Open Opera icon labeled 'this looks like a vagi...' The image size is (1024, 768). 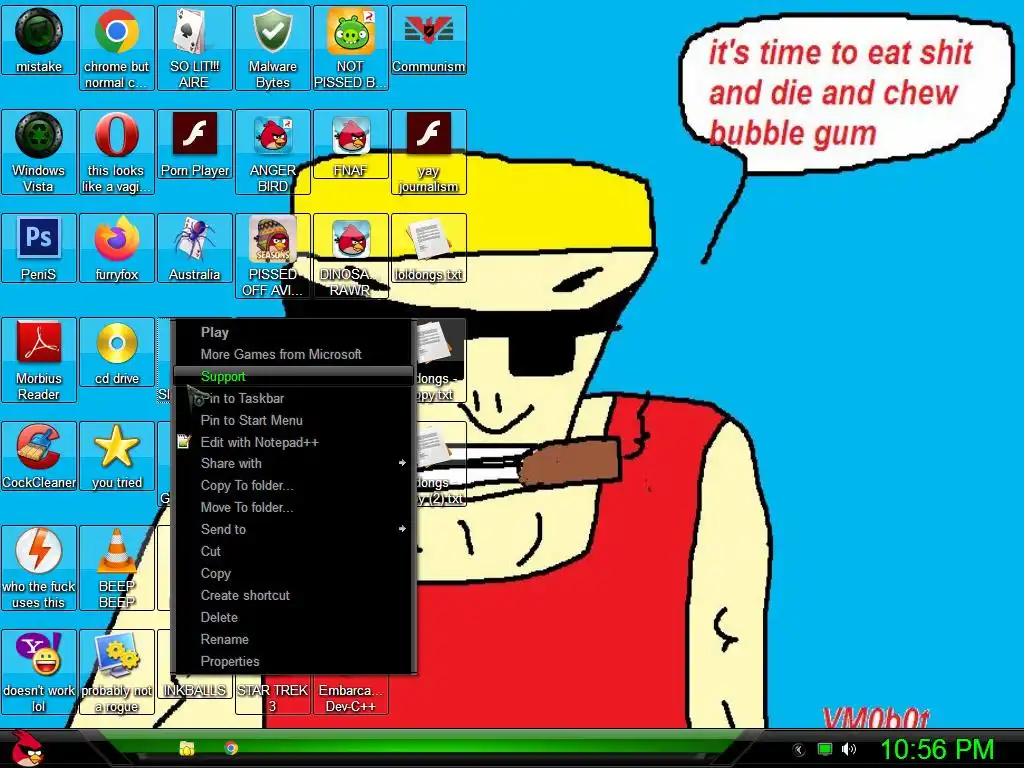coord(116,152)
